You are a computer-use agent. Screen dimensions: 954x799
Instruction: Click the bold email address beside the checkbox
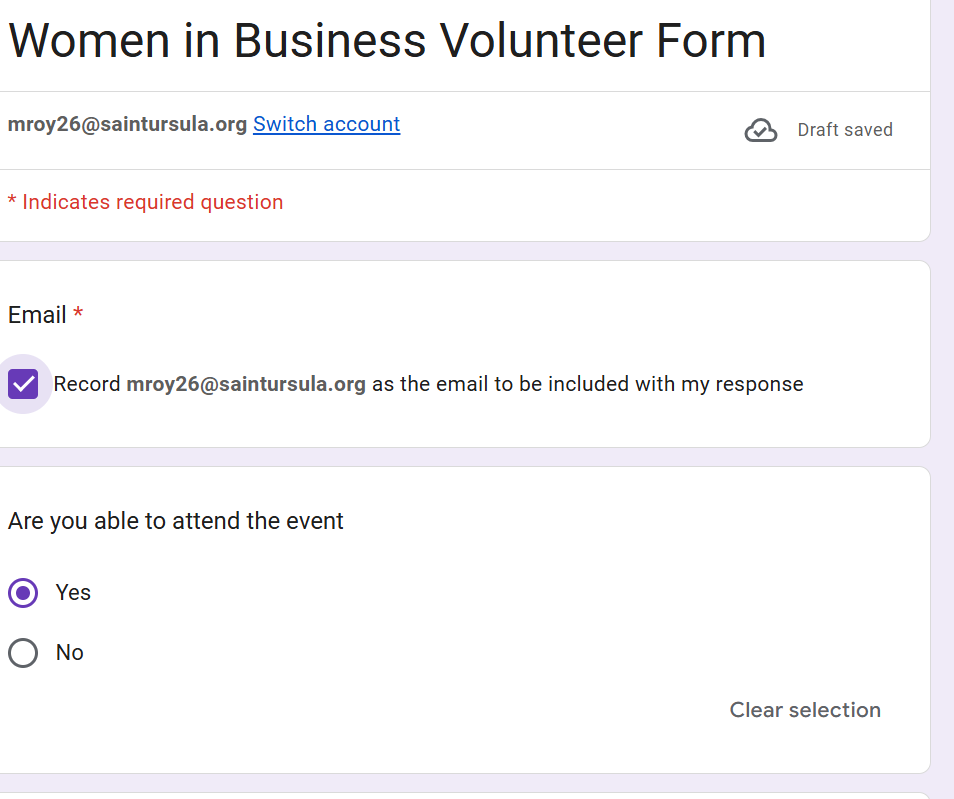click(x=246, y=384)
